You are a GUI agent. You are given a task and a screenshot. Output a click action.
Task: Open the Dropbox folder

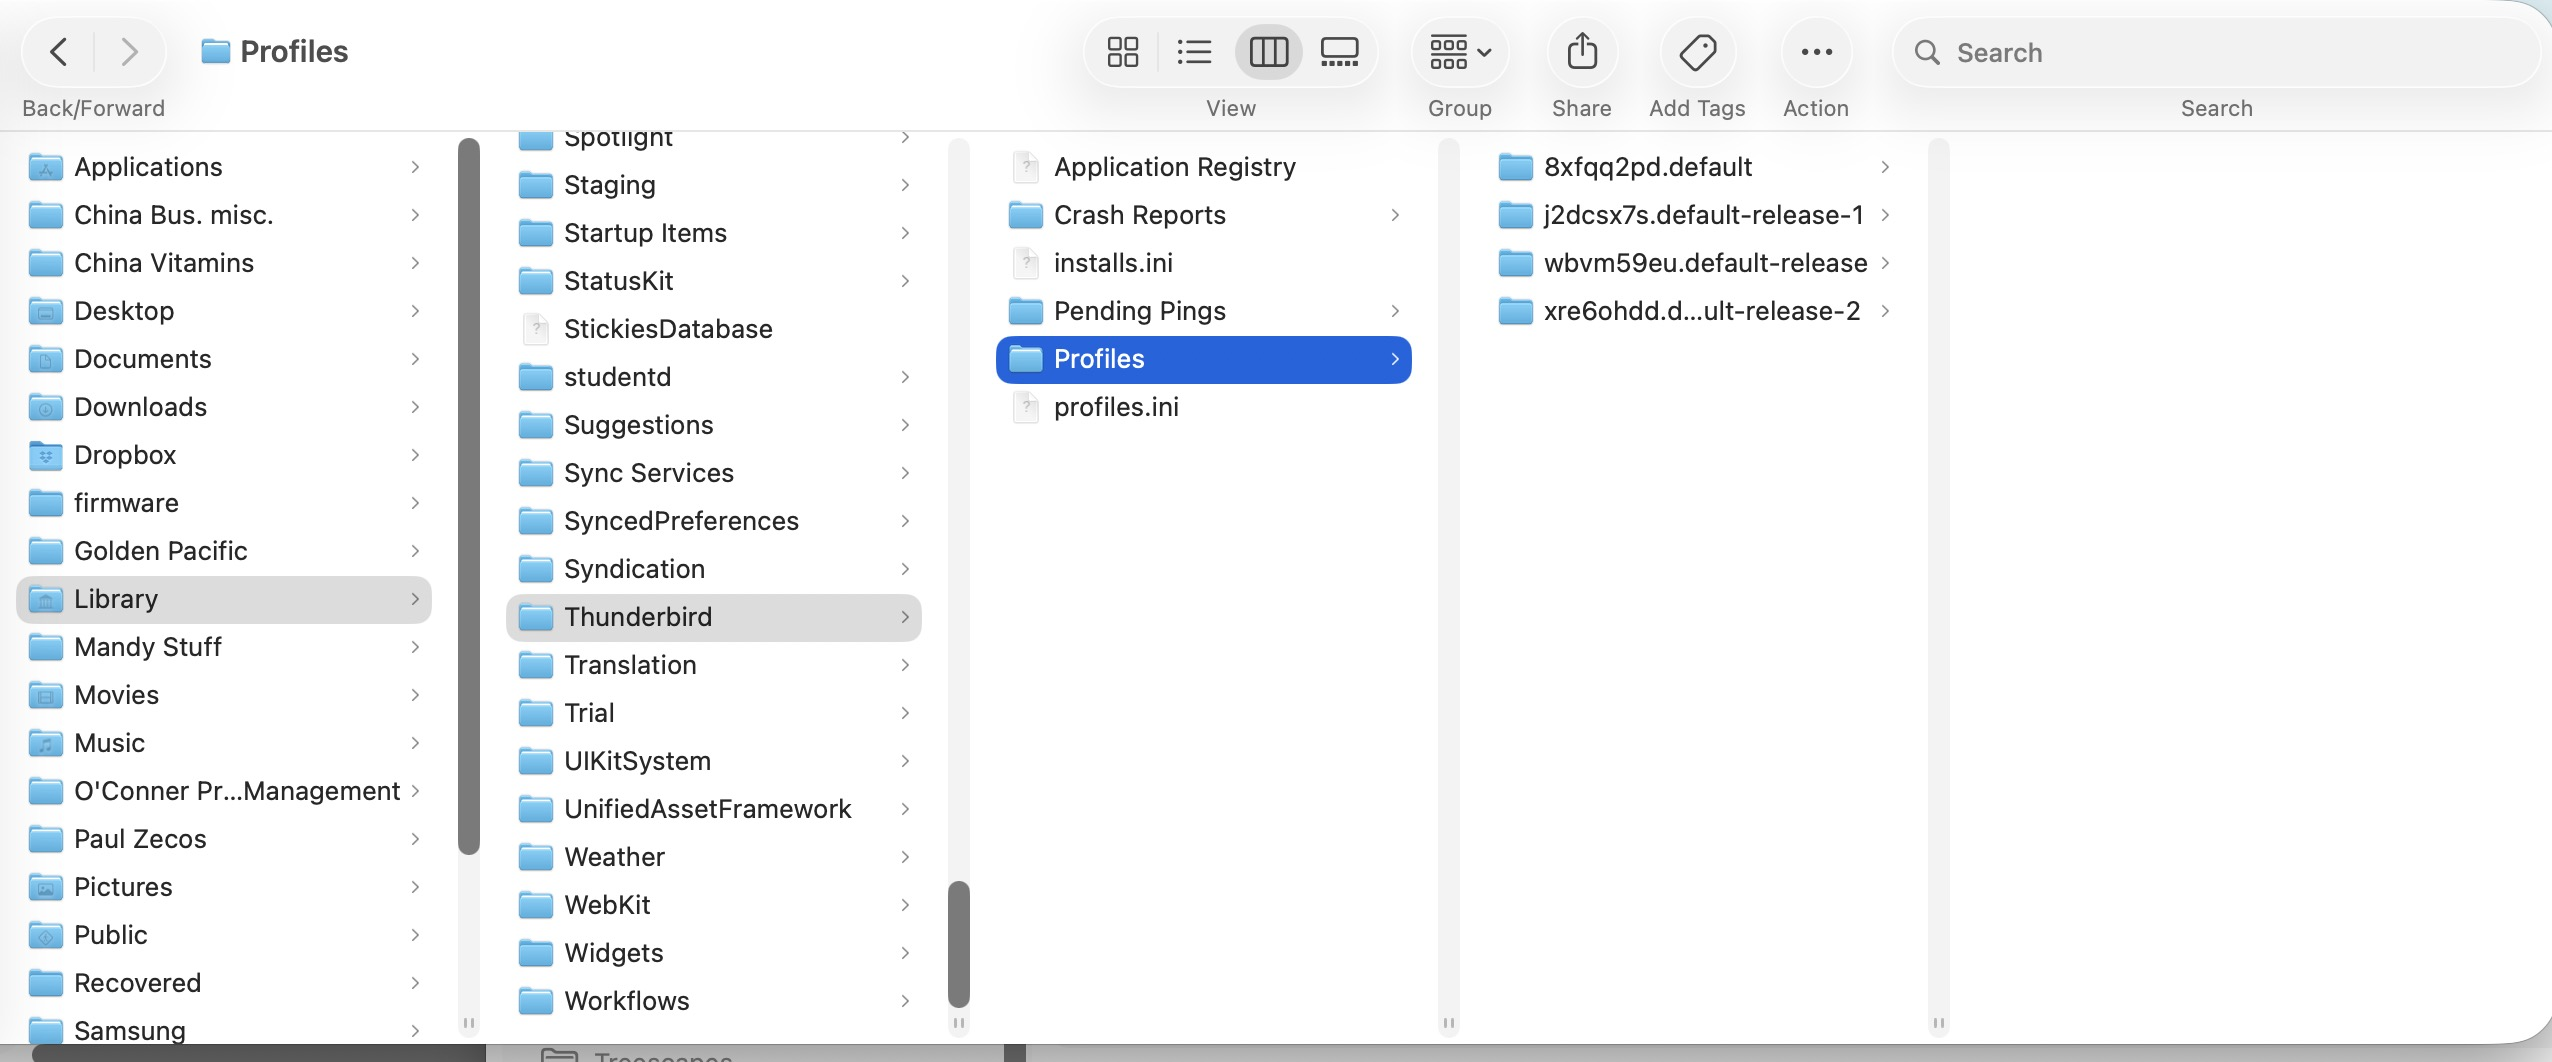tap(125, 455)
